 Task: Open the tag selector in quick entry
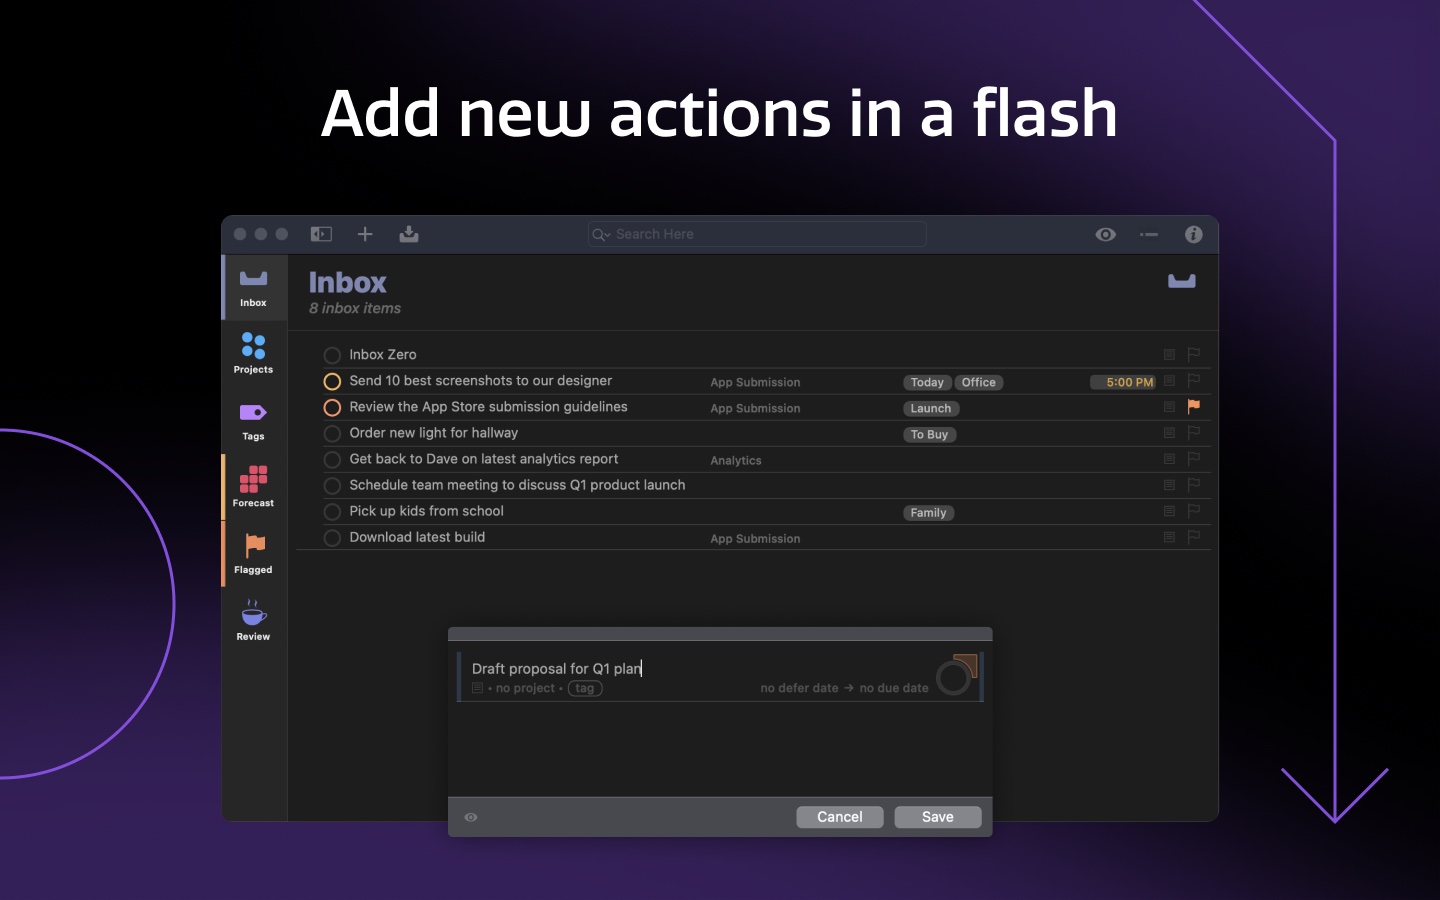click(585, 688)
